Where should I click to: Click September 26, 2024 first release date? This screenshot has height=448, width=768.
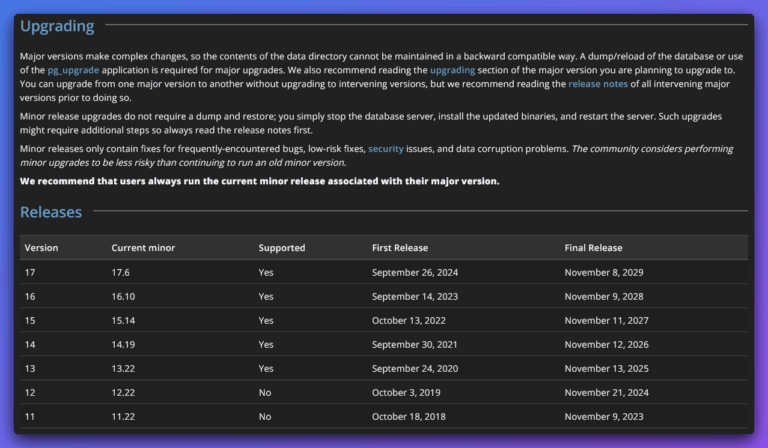(415, 272)
